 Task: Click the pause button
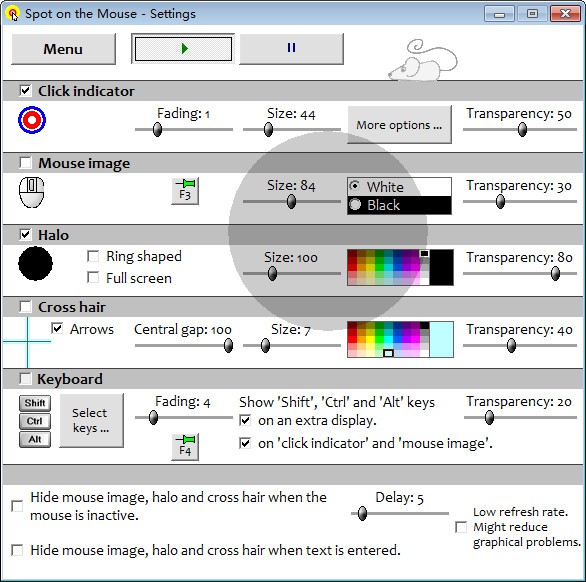click(292, 49)
